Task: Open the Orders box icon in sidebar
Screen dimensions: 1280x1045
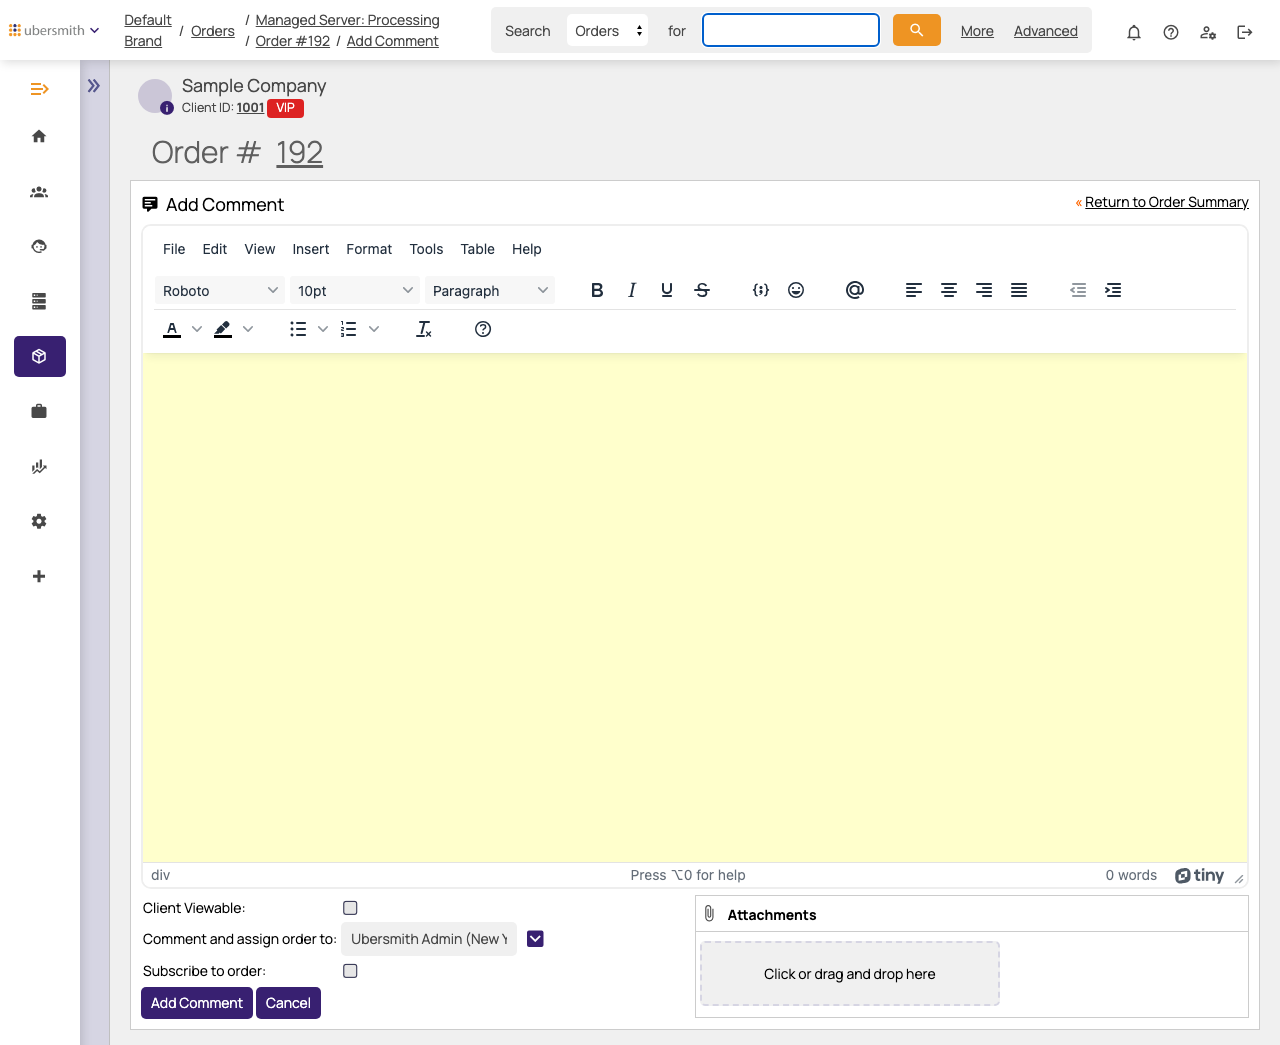Action: point(40,356)
